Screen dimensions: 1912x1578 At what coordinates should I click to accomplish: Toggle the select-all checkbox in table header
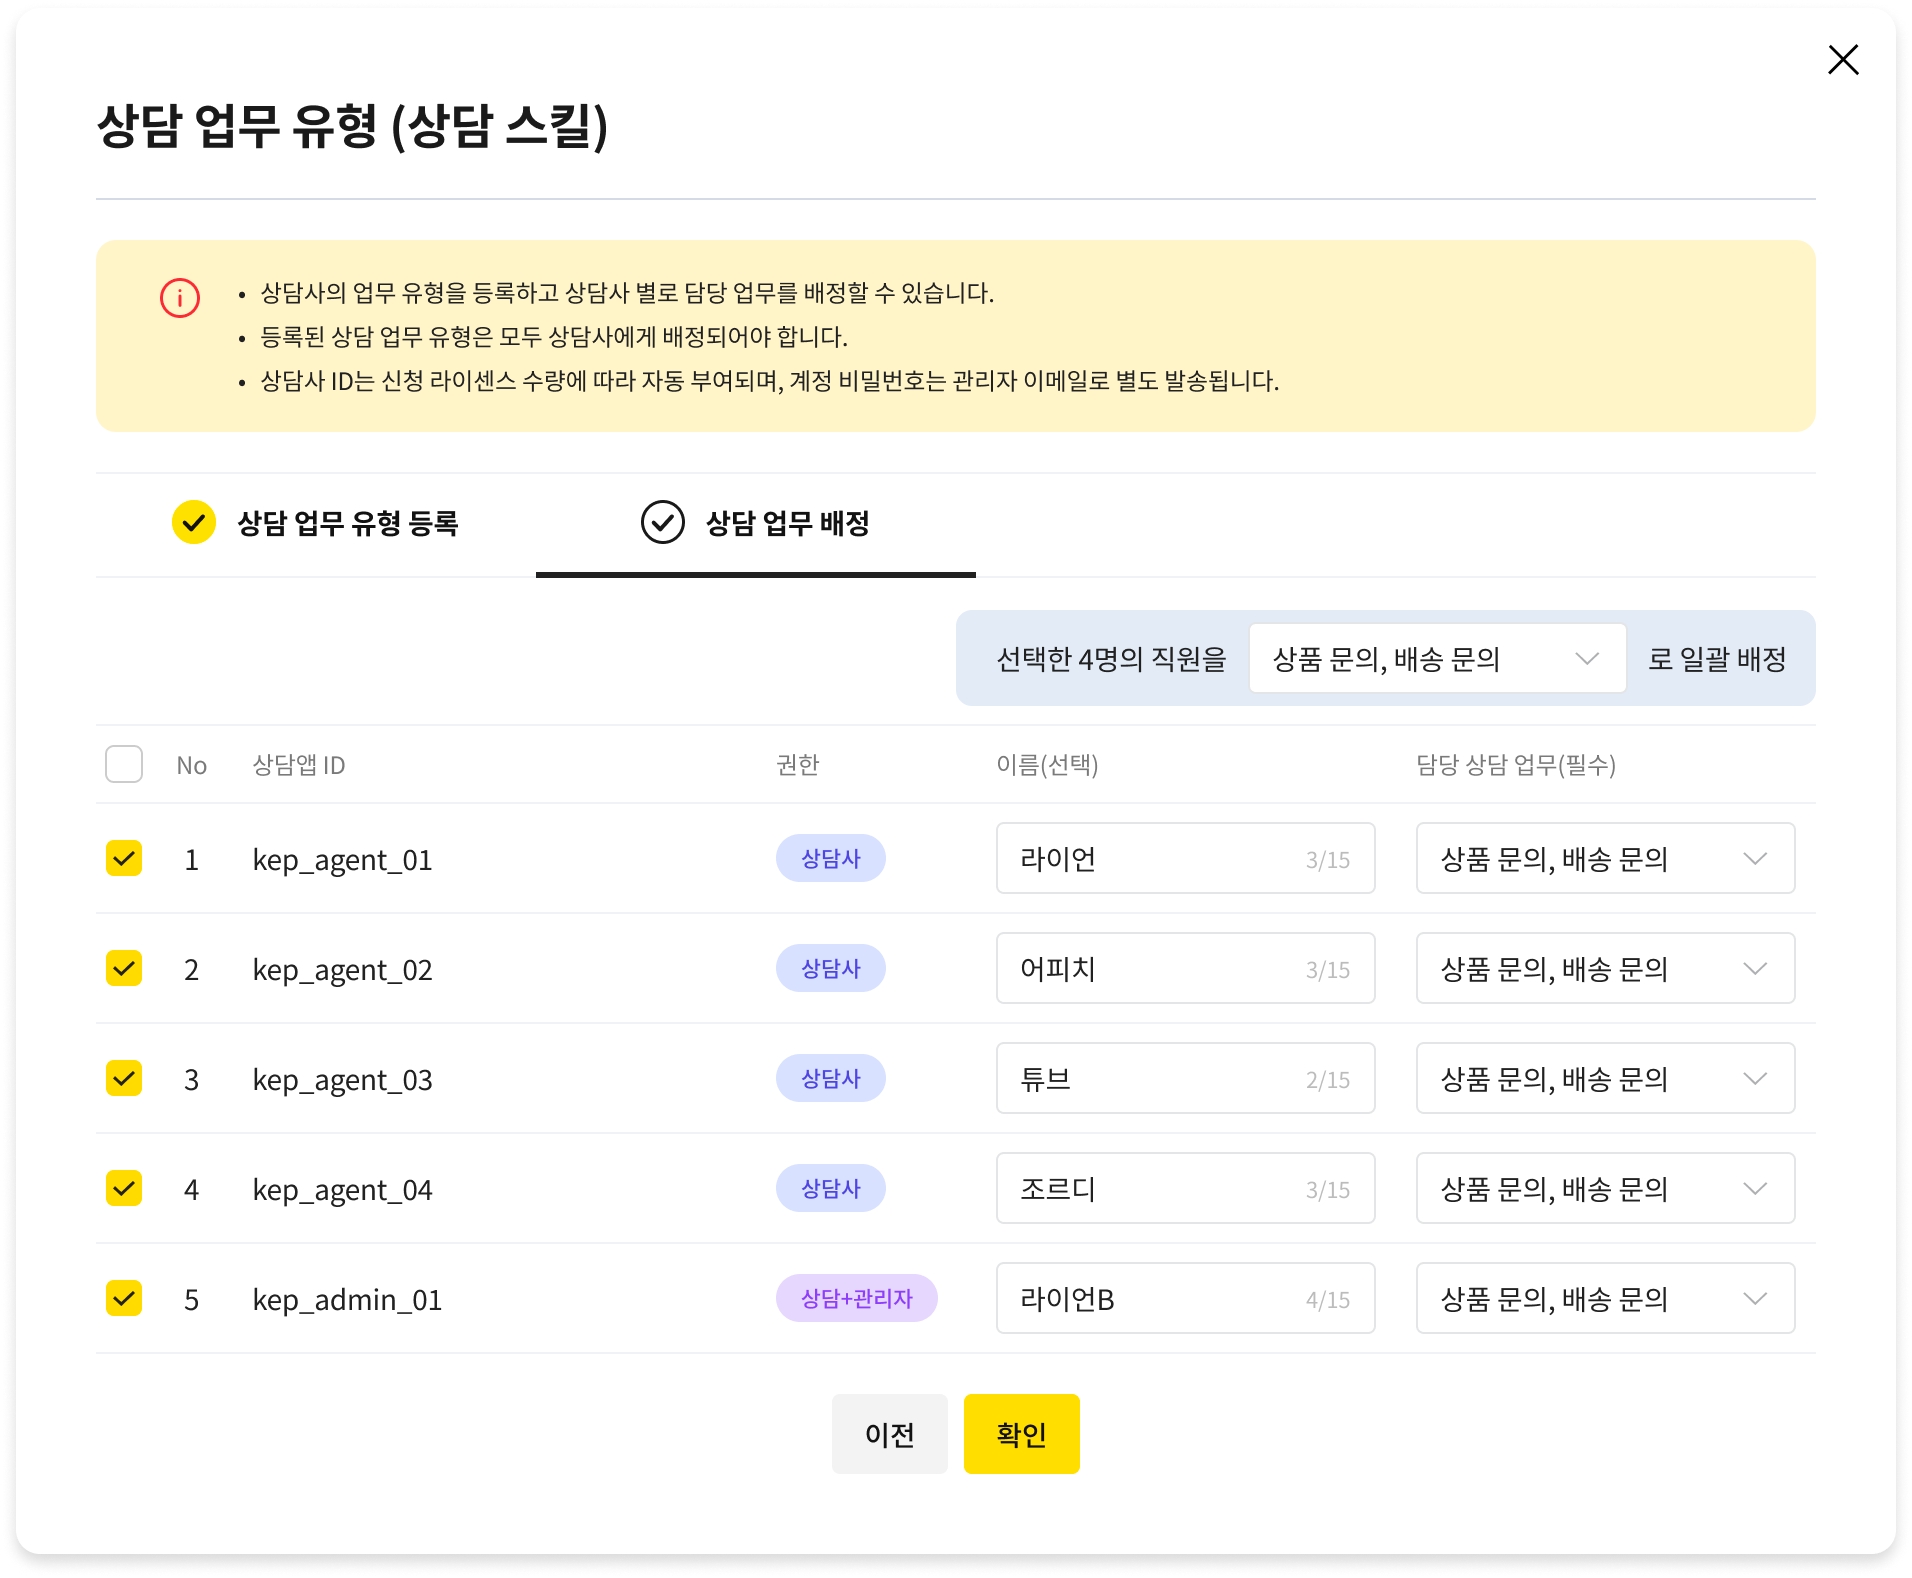point(124,765)
